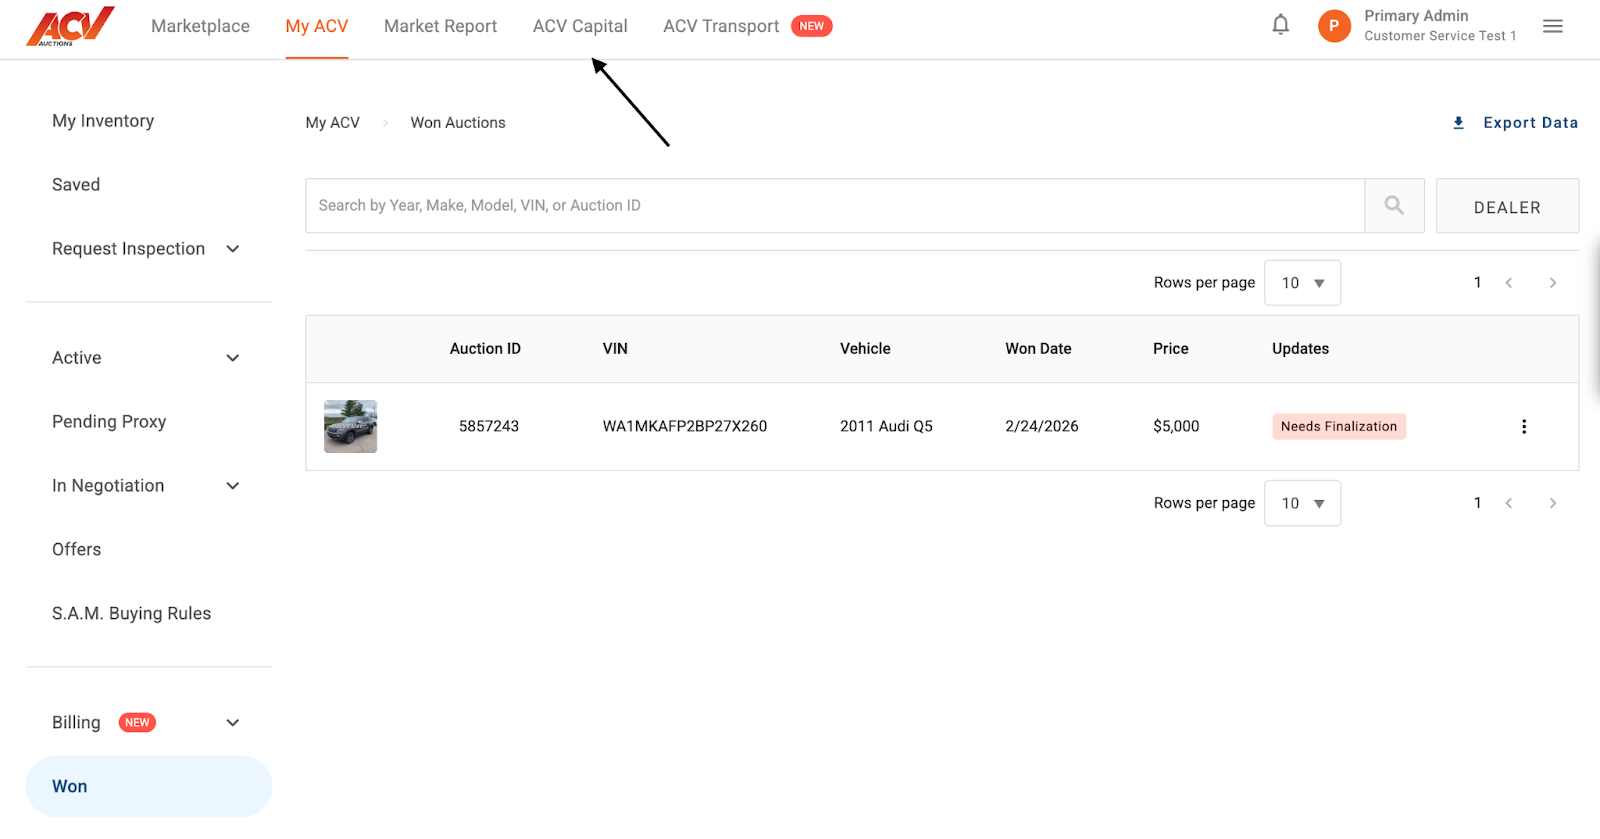Click the Won Auctions breadcrumb
Viewport: 1600px width, 839px height.
(458, 123)
